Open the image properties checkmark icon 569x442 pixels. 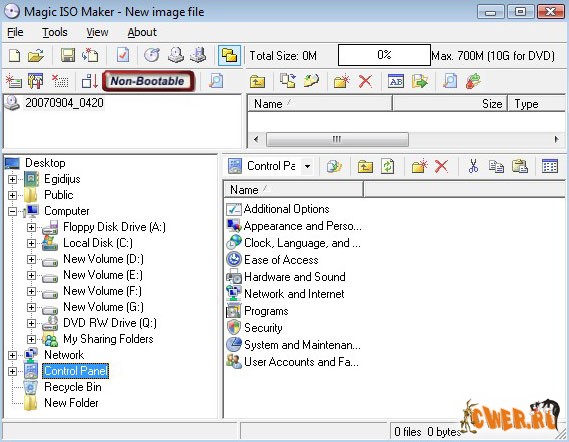pyautogui.click(x=123, y=55)
